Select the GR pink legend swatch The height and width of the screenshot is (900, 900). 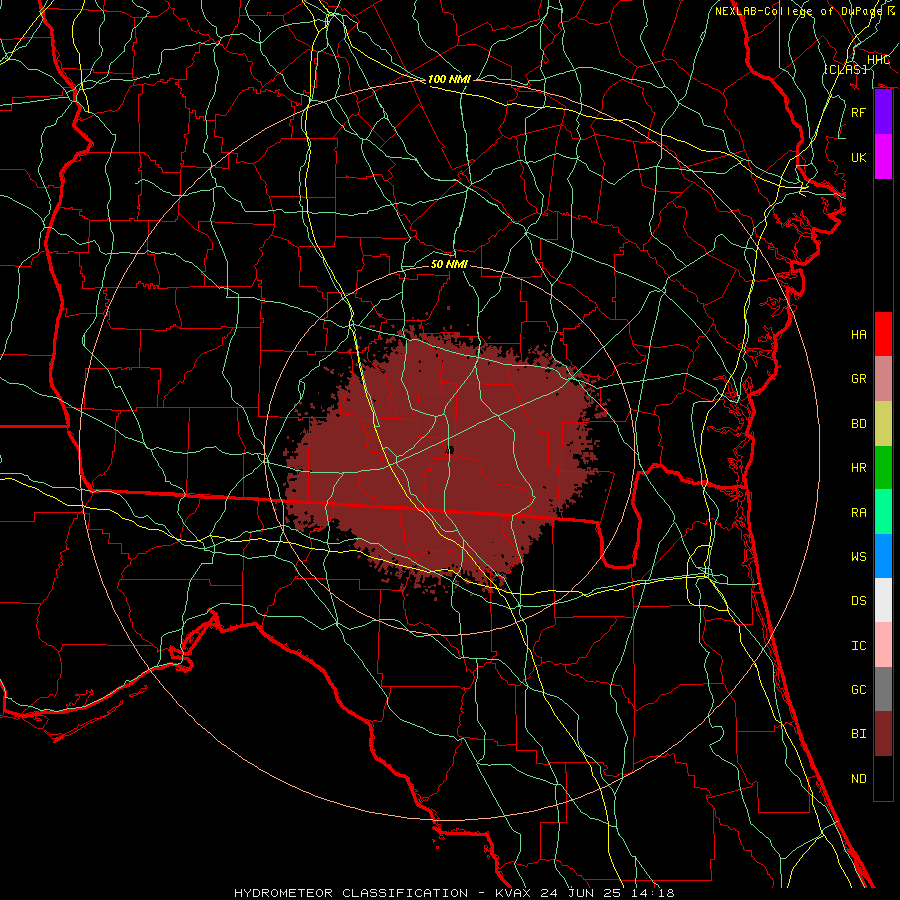(883, 379)
